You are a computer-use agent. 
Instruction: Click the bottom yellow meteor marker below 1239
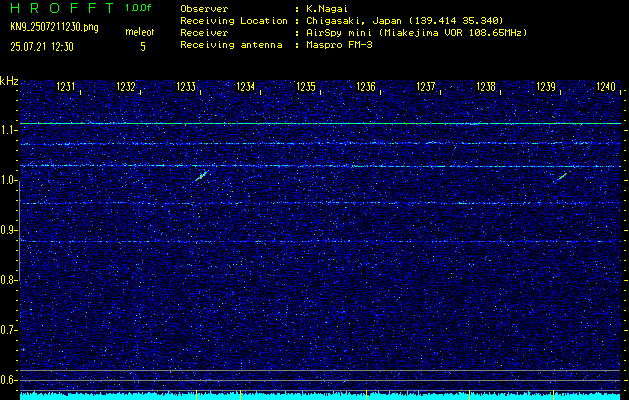(554, 395)
